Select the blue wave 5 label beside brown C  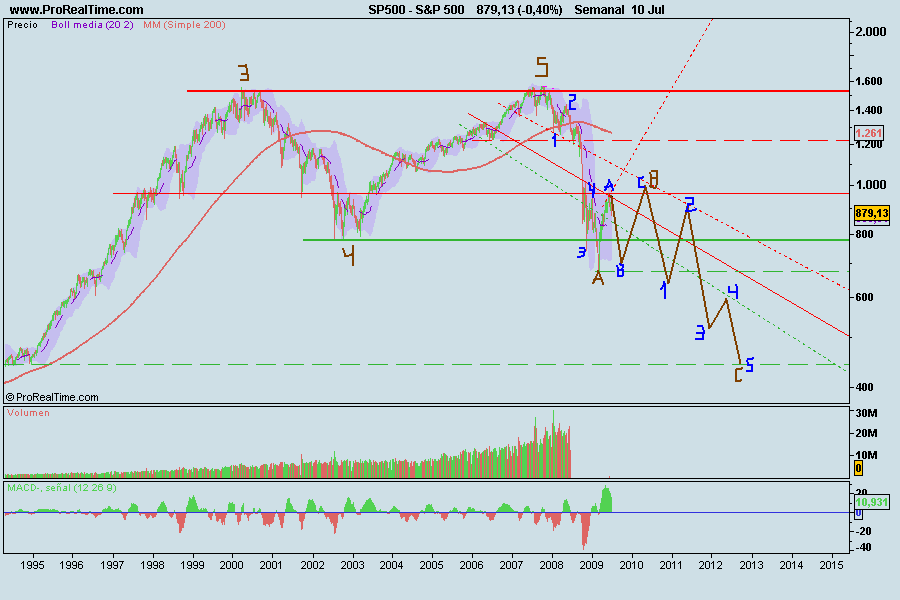(x=750, y=365)
